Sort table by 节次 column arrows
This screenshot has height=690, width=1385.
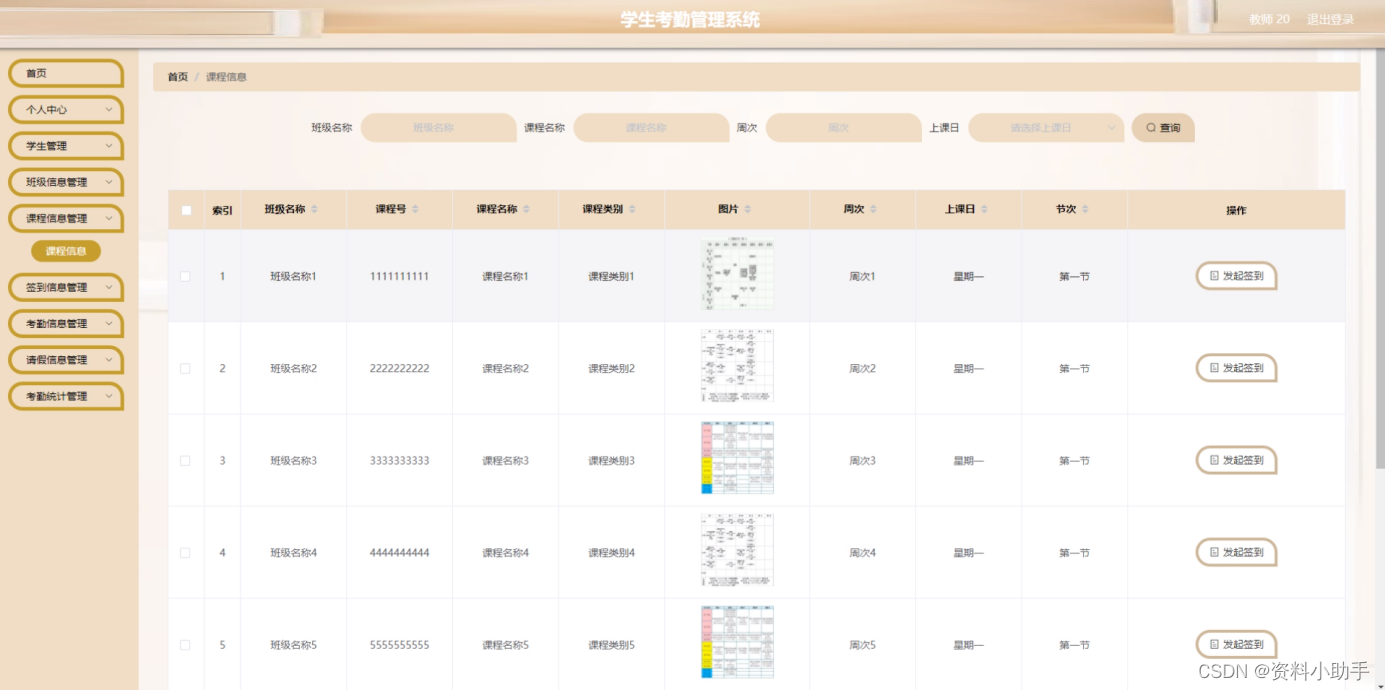[x=1085, y=209]
